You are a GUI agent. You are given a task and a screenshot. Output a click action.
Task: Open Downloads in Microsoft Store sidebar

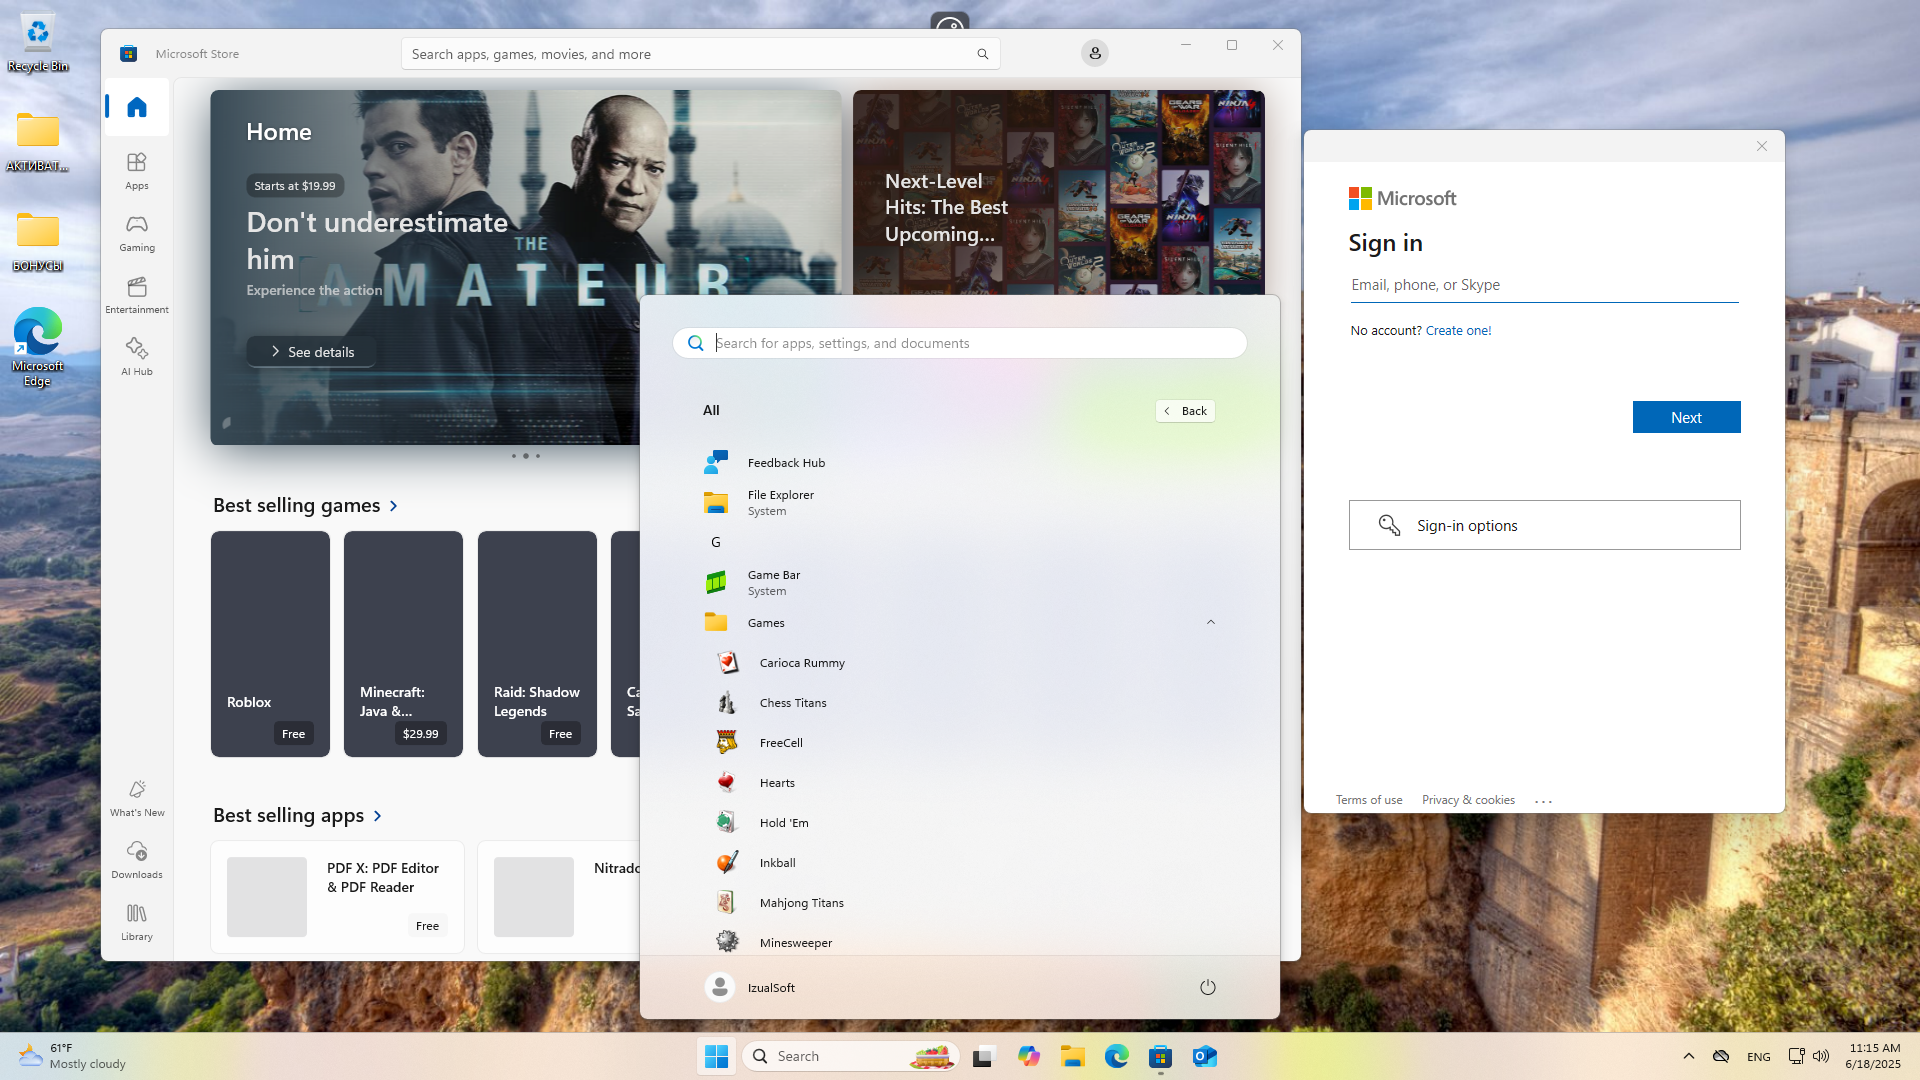[137, 860]
